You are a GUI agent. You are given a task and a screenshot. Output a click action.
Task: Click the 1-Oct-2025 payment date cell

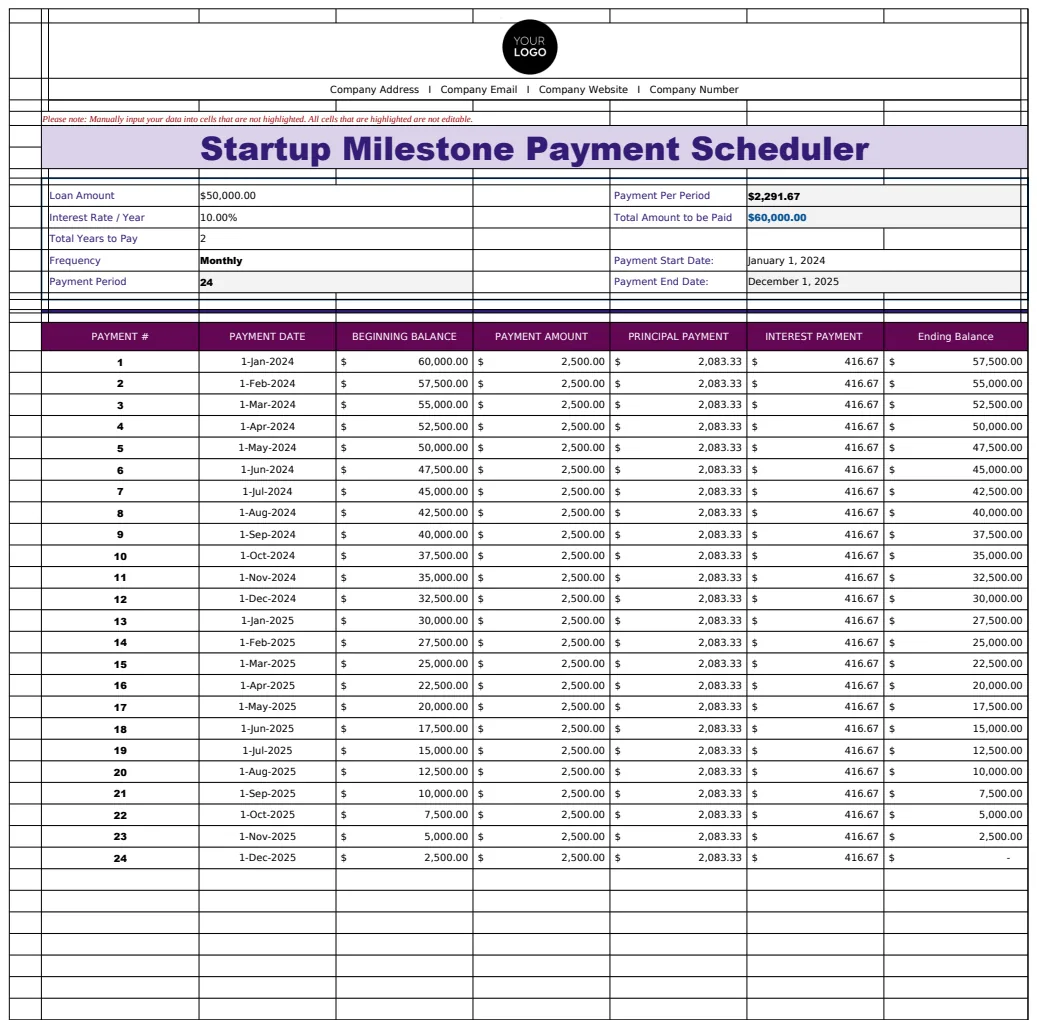[267, 814]
